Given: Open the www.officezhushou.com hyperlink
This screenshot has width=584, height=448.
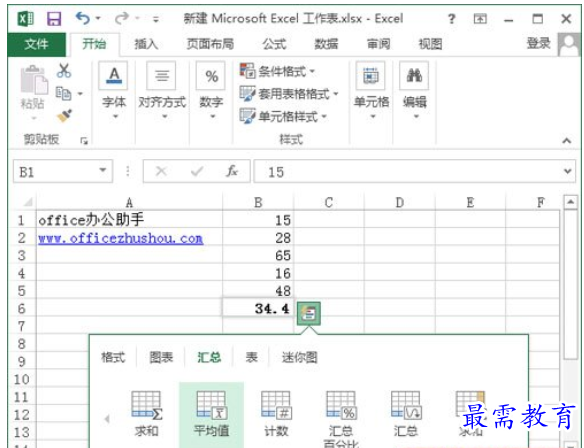Looking at the screenshot, I should pos(121,238).
